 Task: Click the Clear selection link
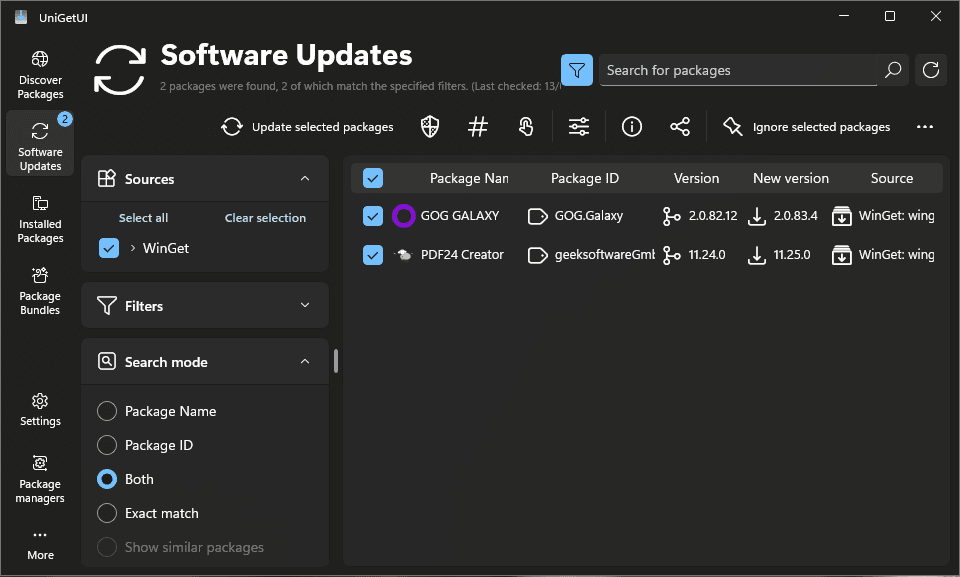click(x=265, y=218)
